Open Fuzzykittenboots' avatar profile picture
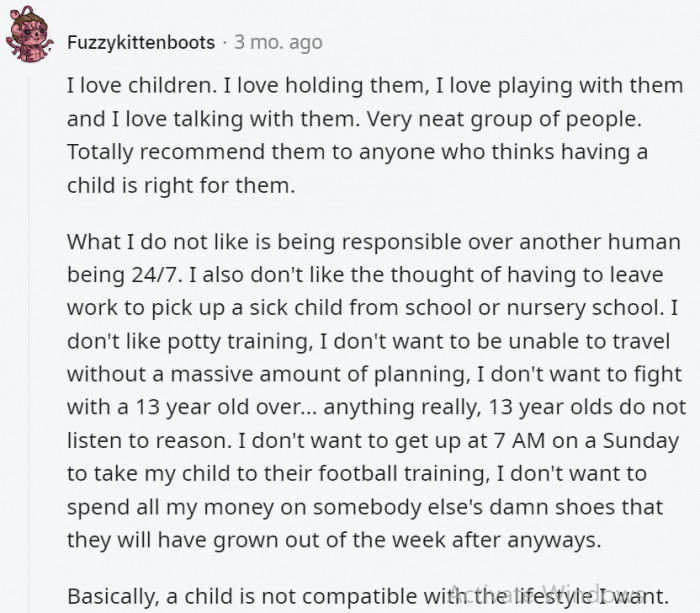The width and height of the screenshot is (700, 613). (x=29, y=35)
